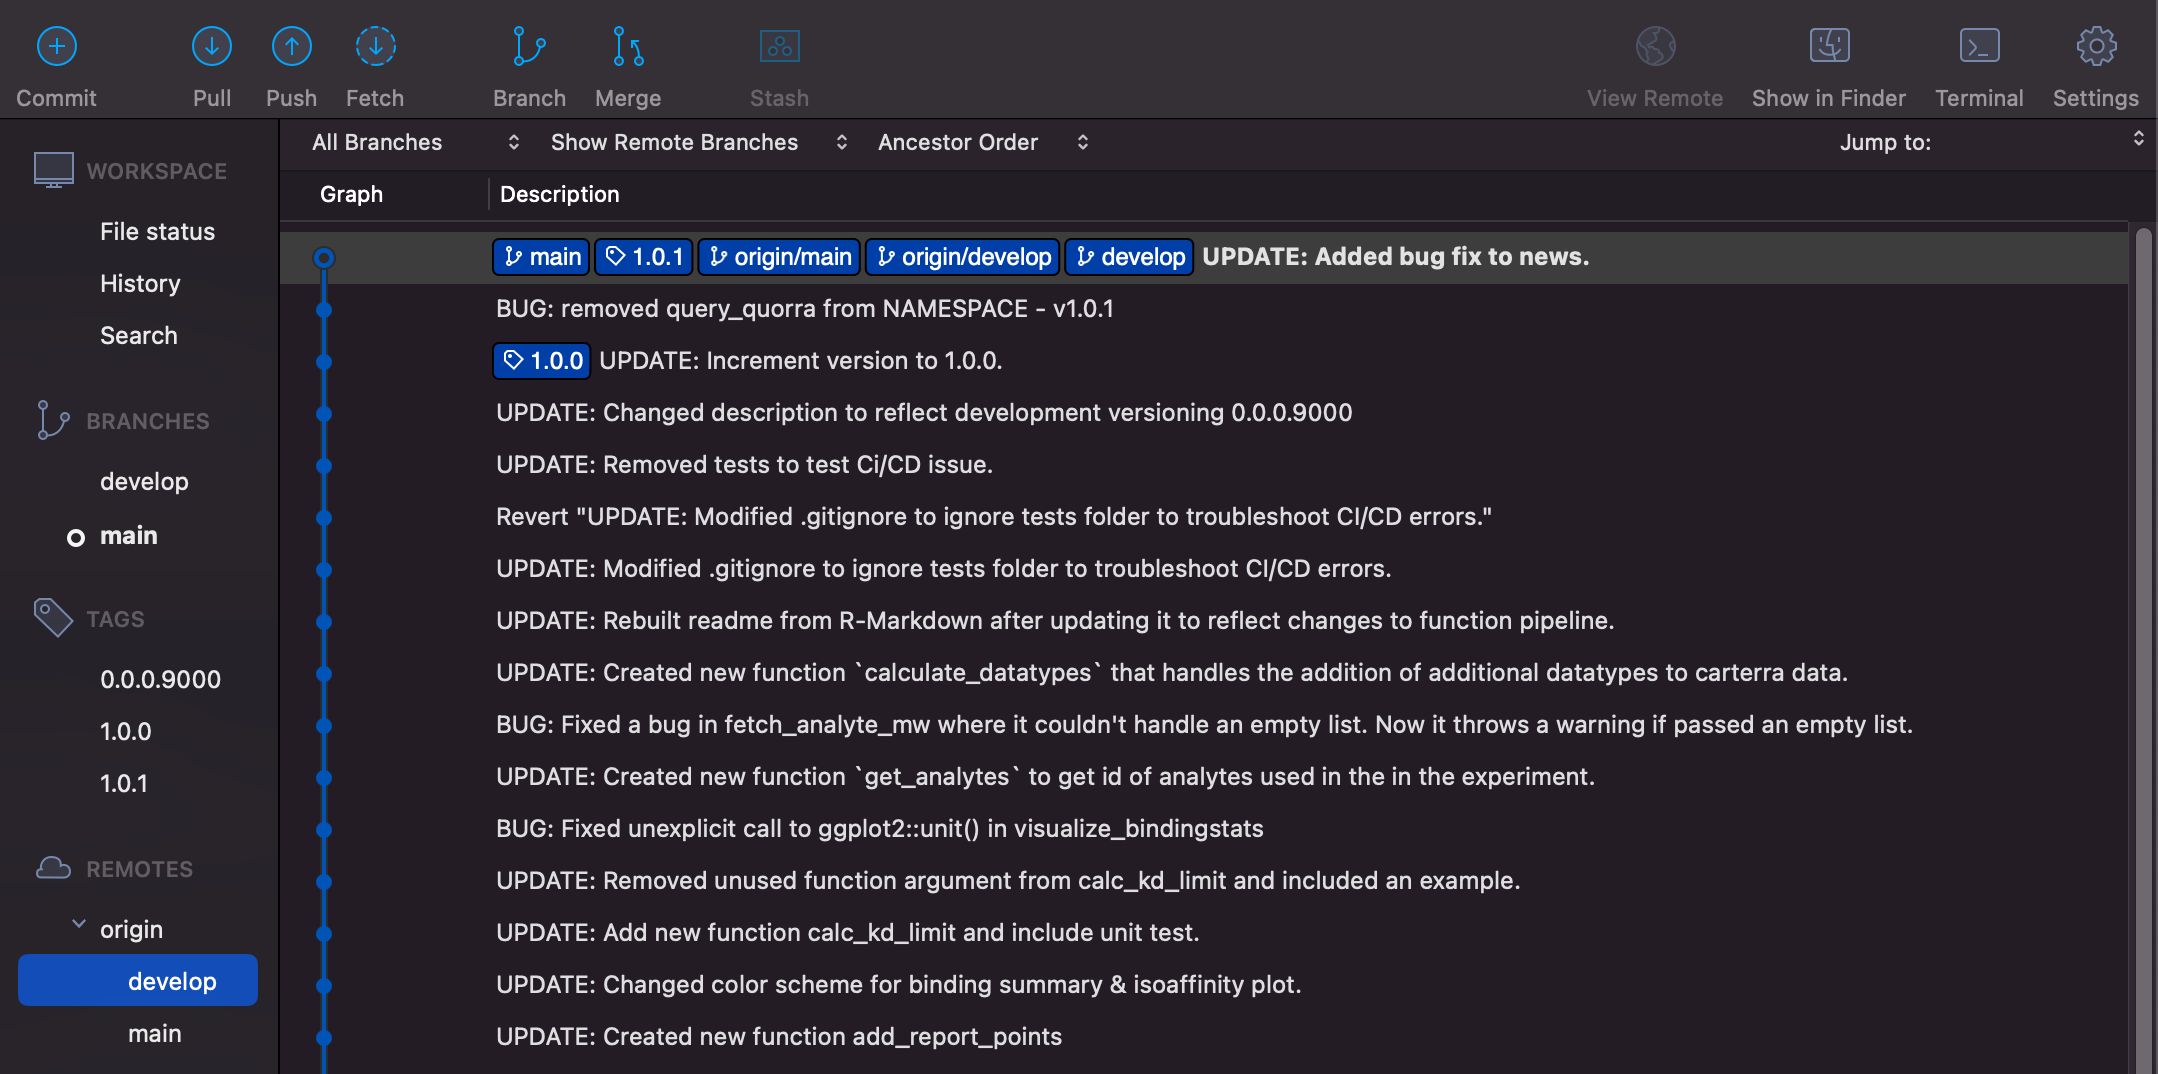Click the Commit toolbar icon
The height and width of the screenshot is (1074, 2158).
point(57,46)
